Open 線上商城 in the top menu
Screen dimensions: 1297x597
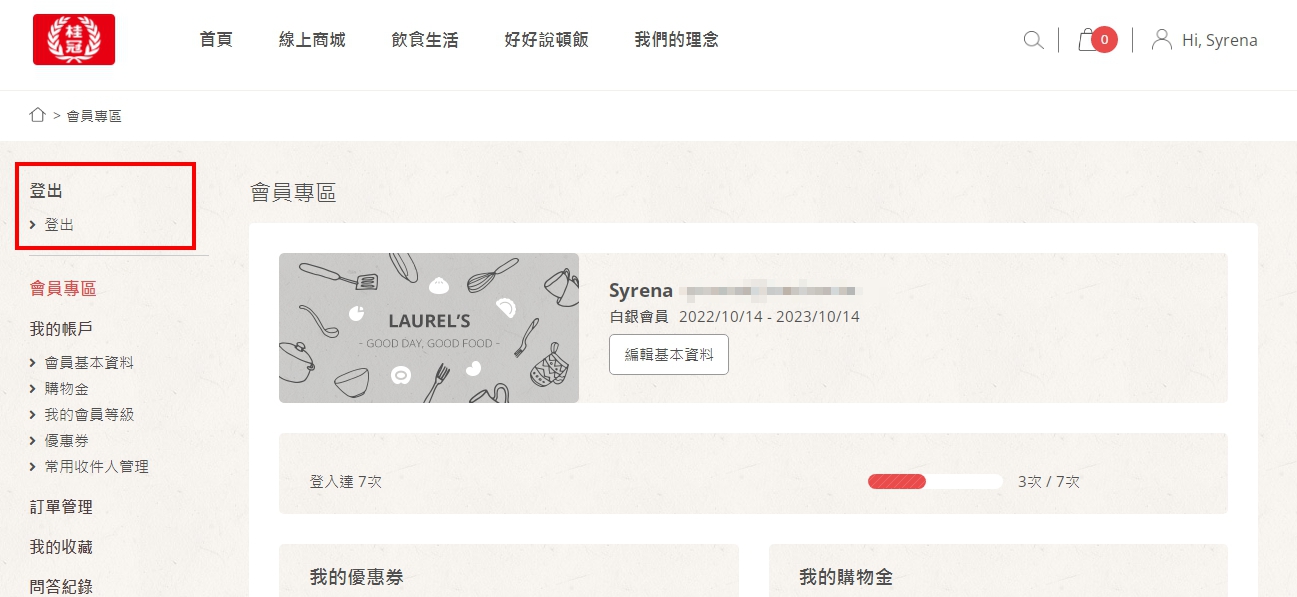(x=312, y=40)
